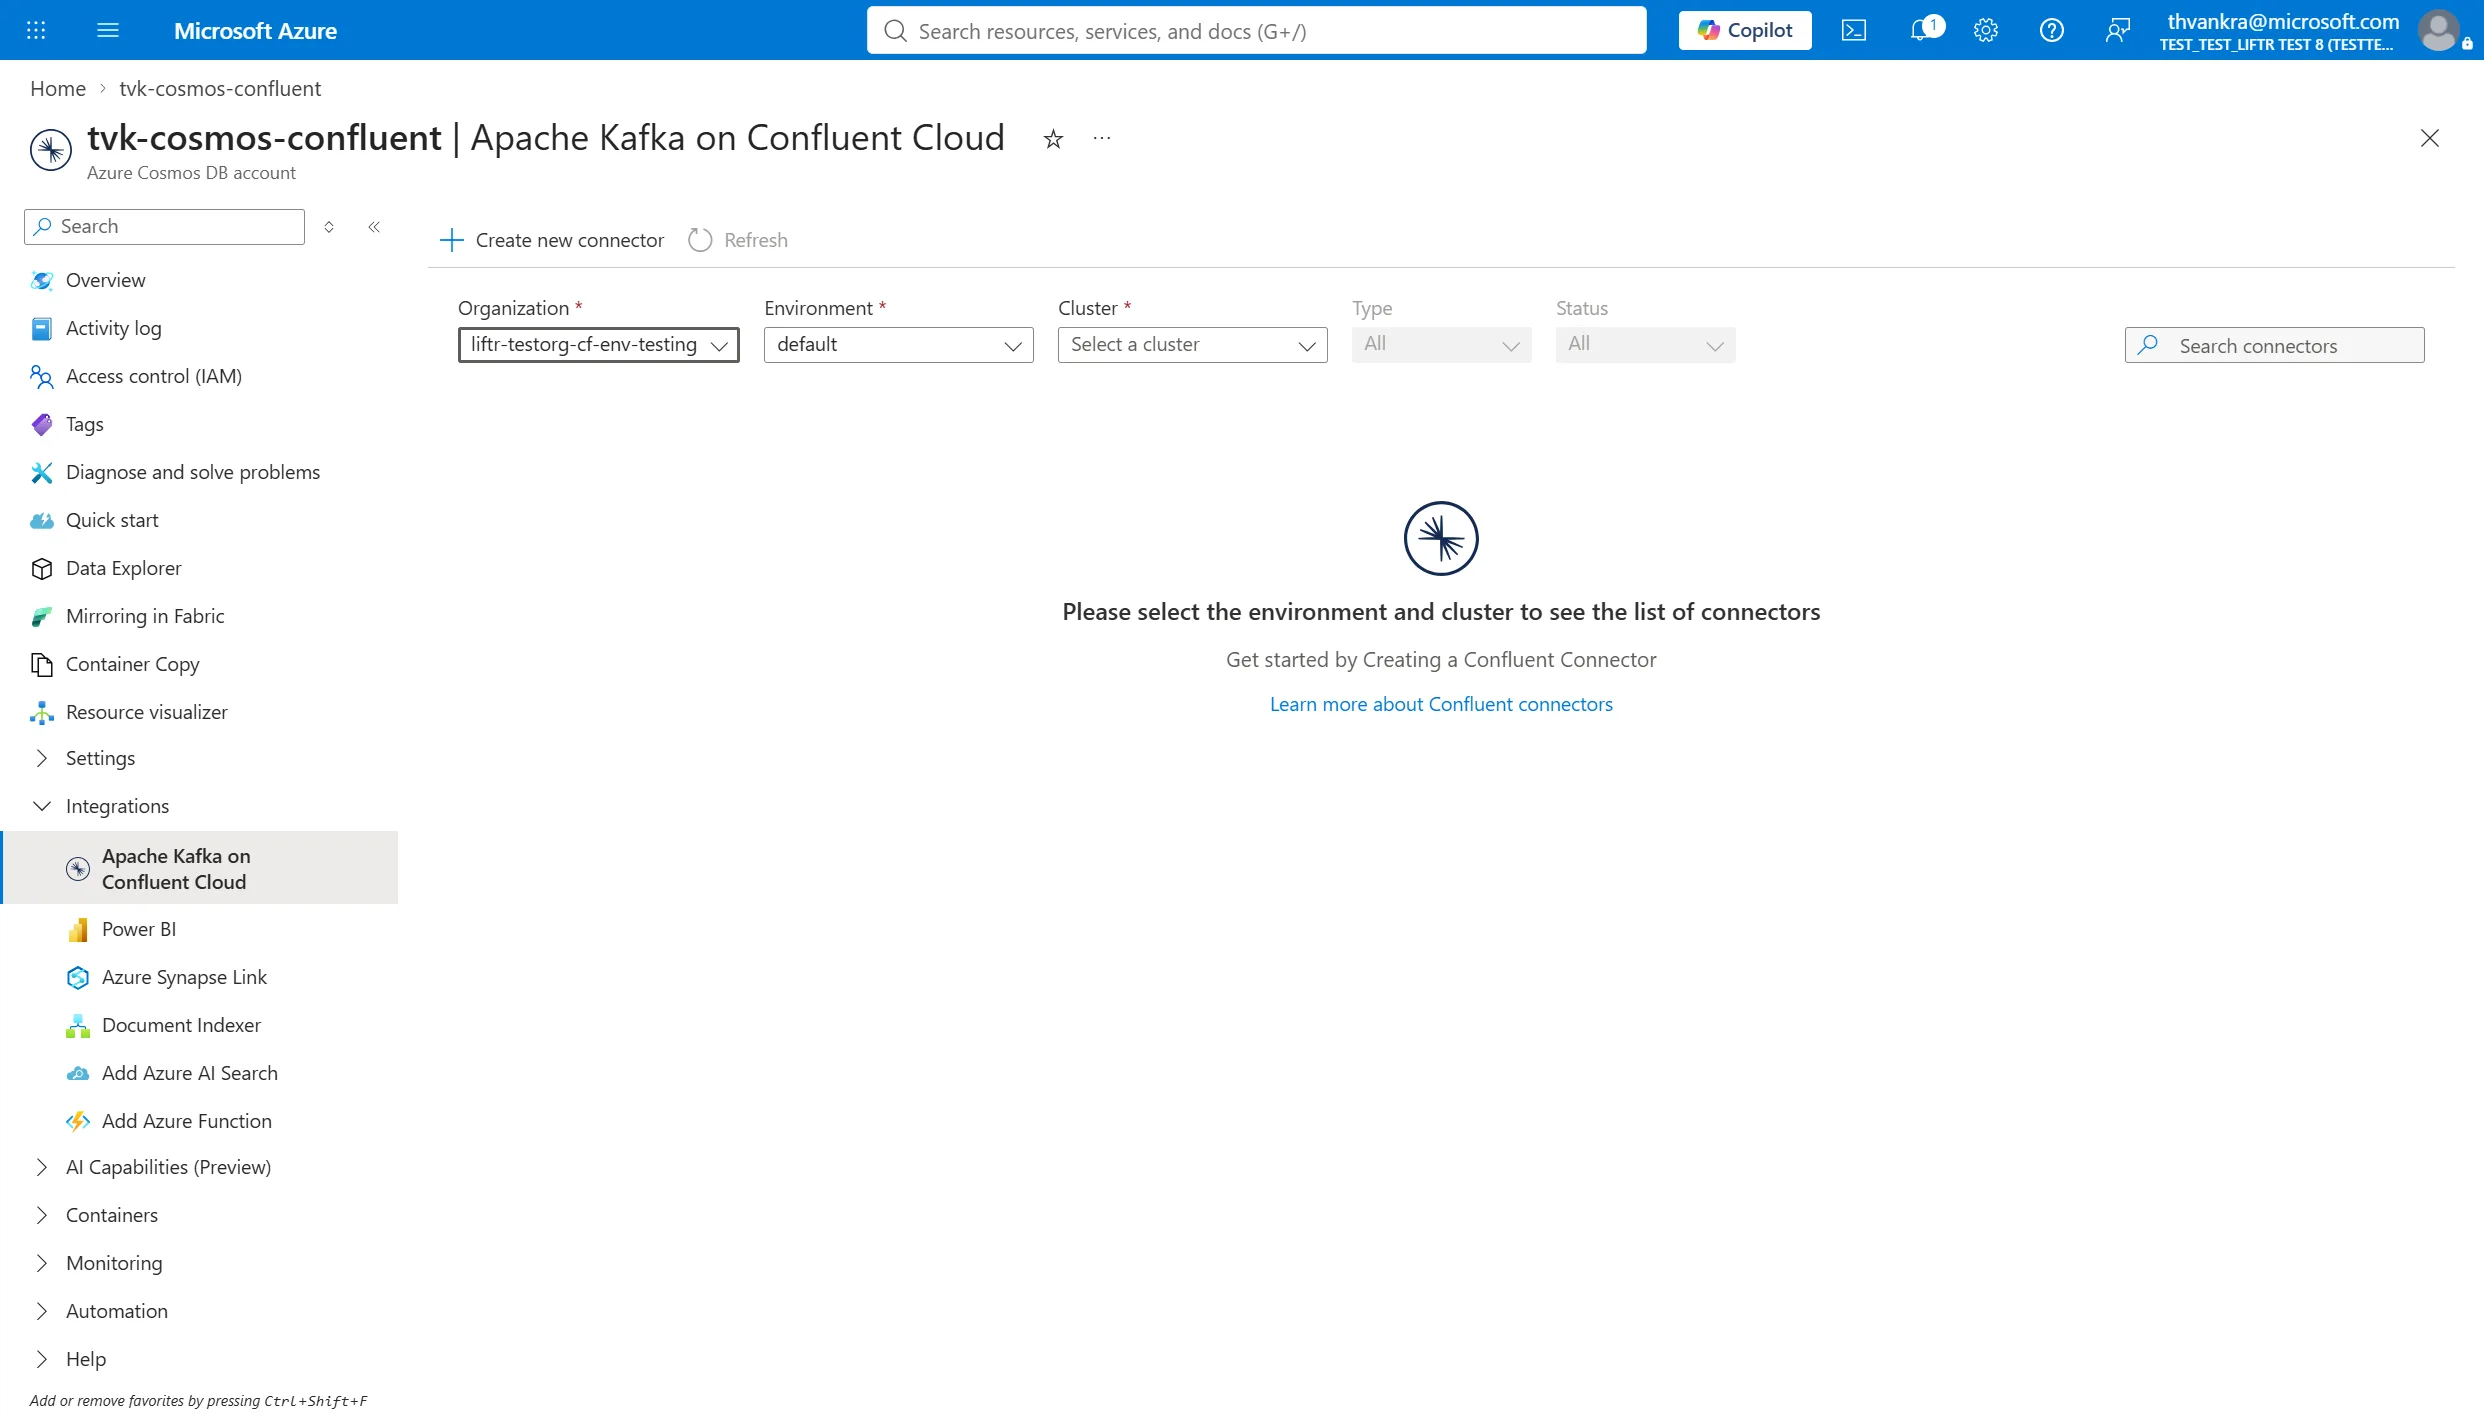2484x1416 pixels.
Task: Focus the sidebar Search field
Action: (164, 227)
